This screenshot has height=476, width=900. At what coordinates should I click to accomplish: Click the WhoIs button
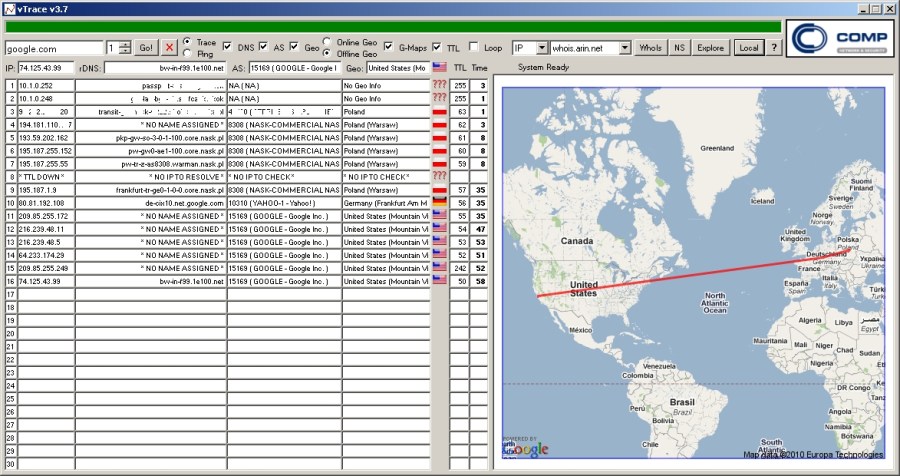coord(650,48)
